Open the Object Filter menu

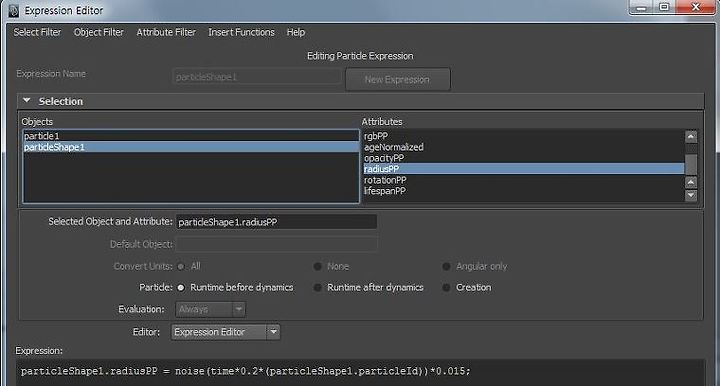(x=99, y=32)
